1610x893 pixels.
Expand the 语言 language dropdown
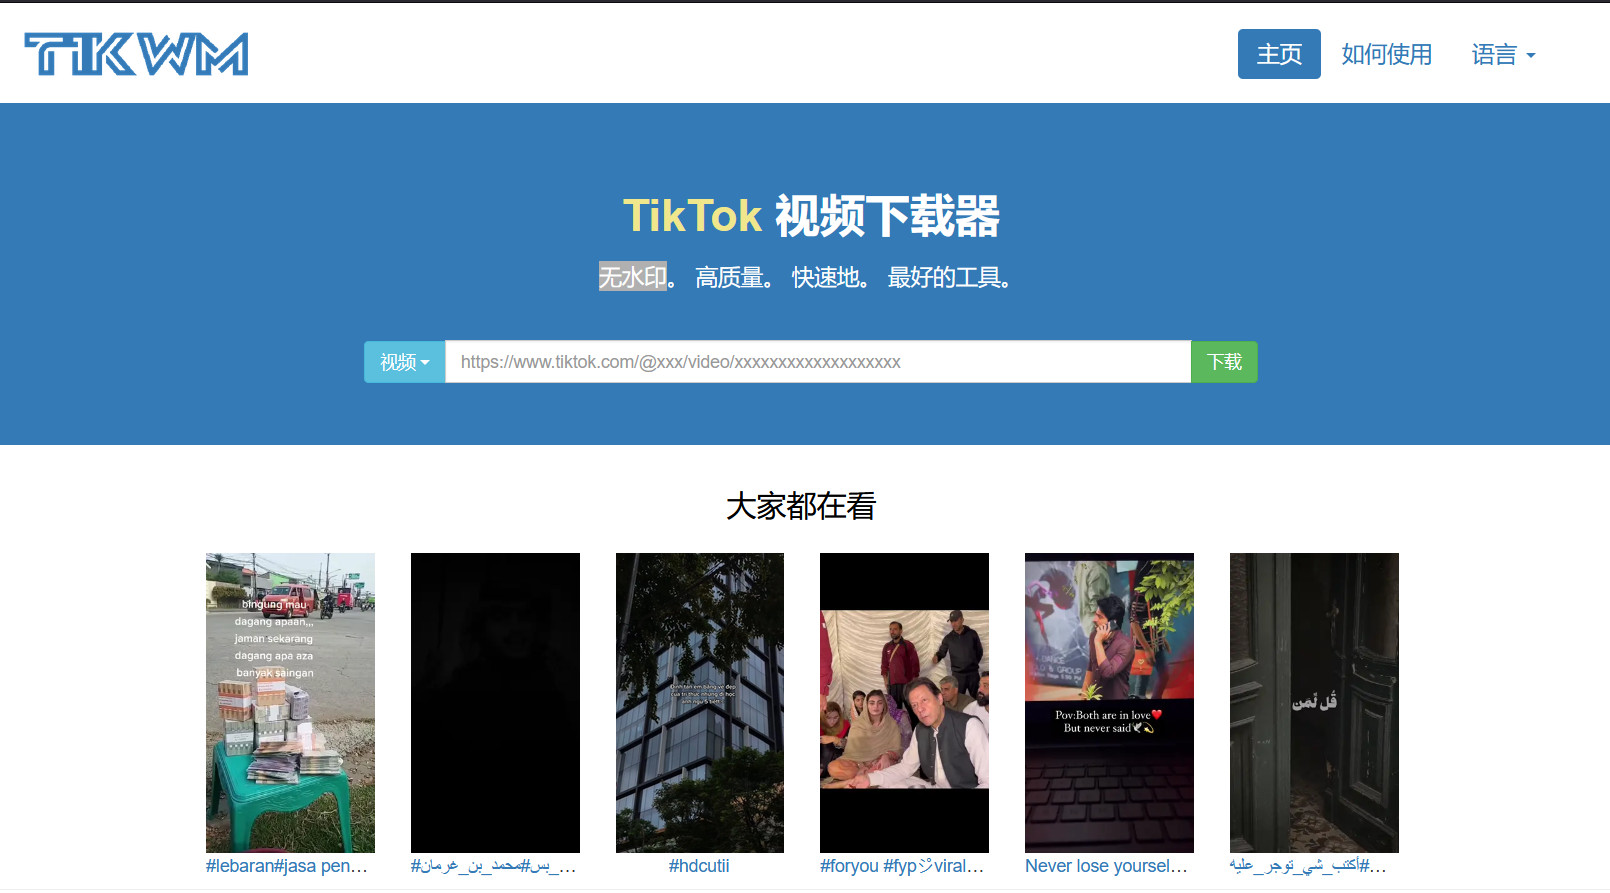point(1502,54)
